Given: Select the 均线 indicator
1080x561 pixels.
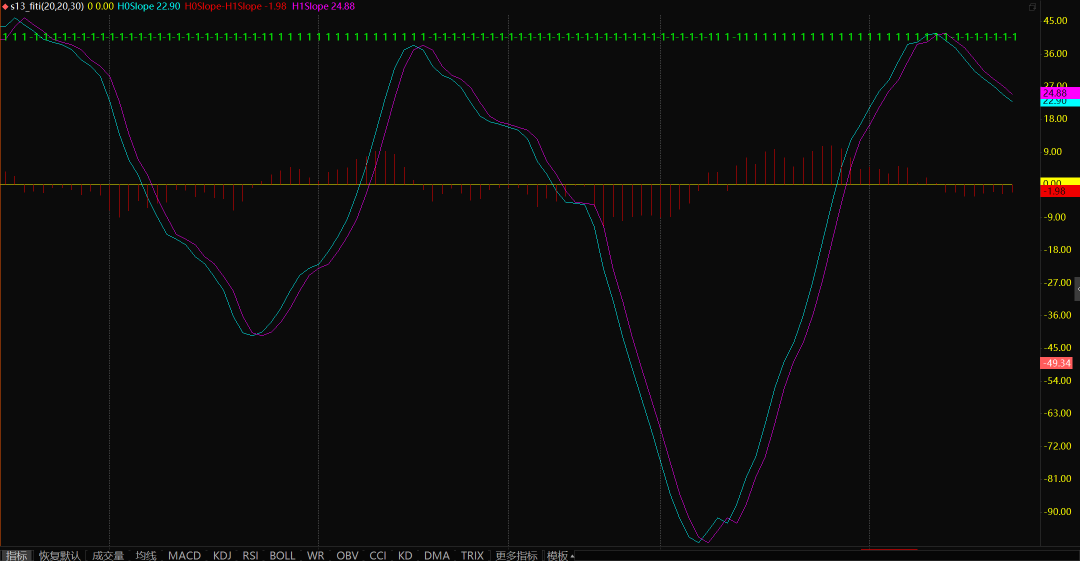Looking at the screenshot, I should point(146,555).
